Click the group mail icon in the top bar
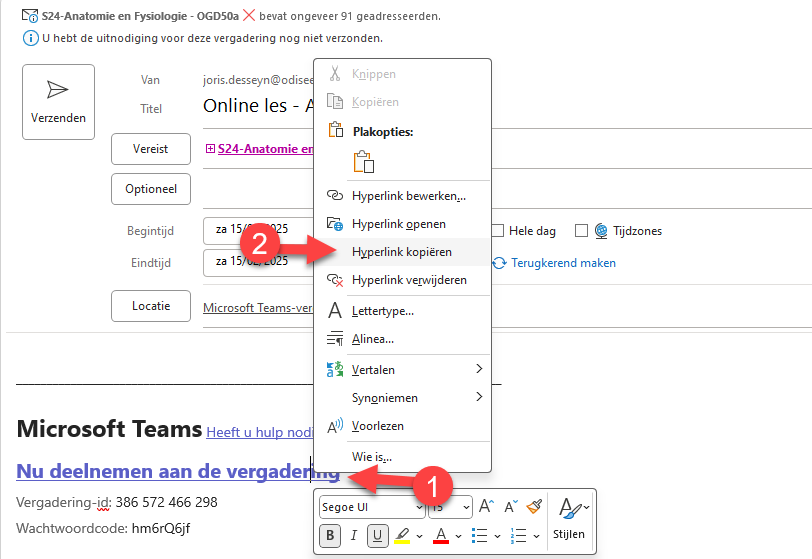This screenshot has height=559, width=812. (30, 16)
